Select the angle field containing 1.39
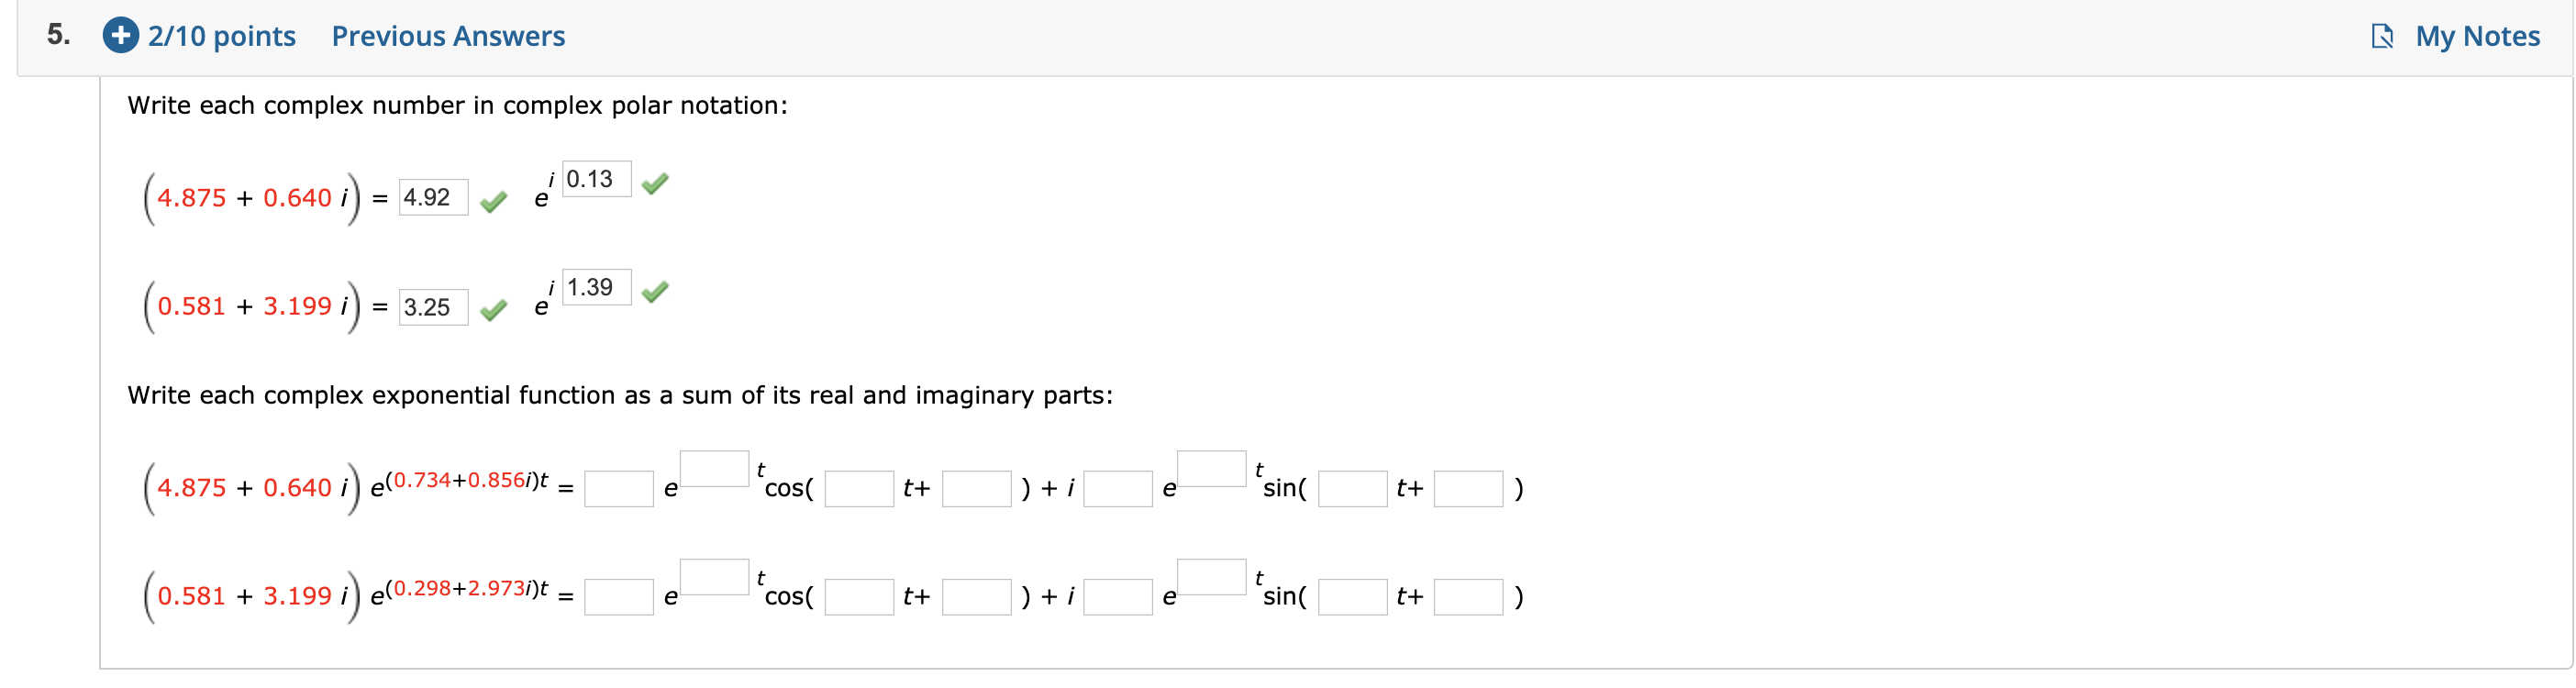The width and height of the screenshot is (2576, 688). [596, 287]
